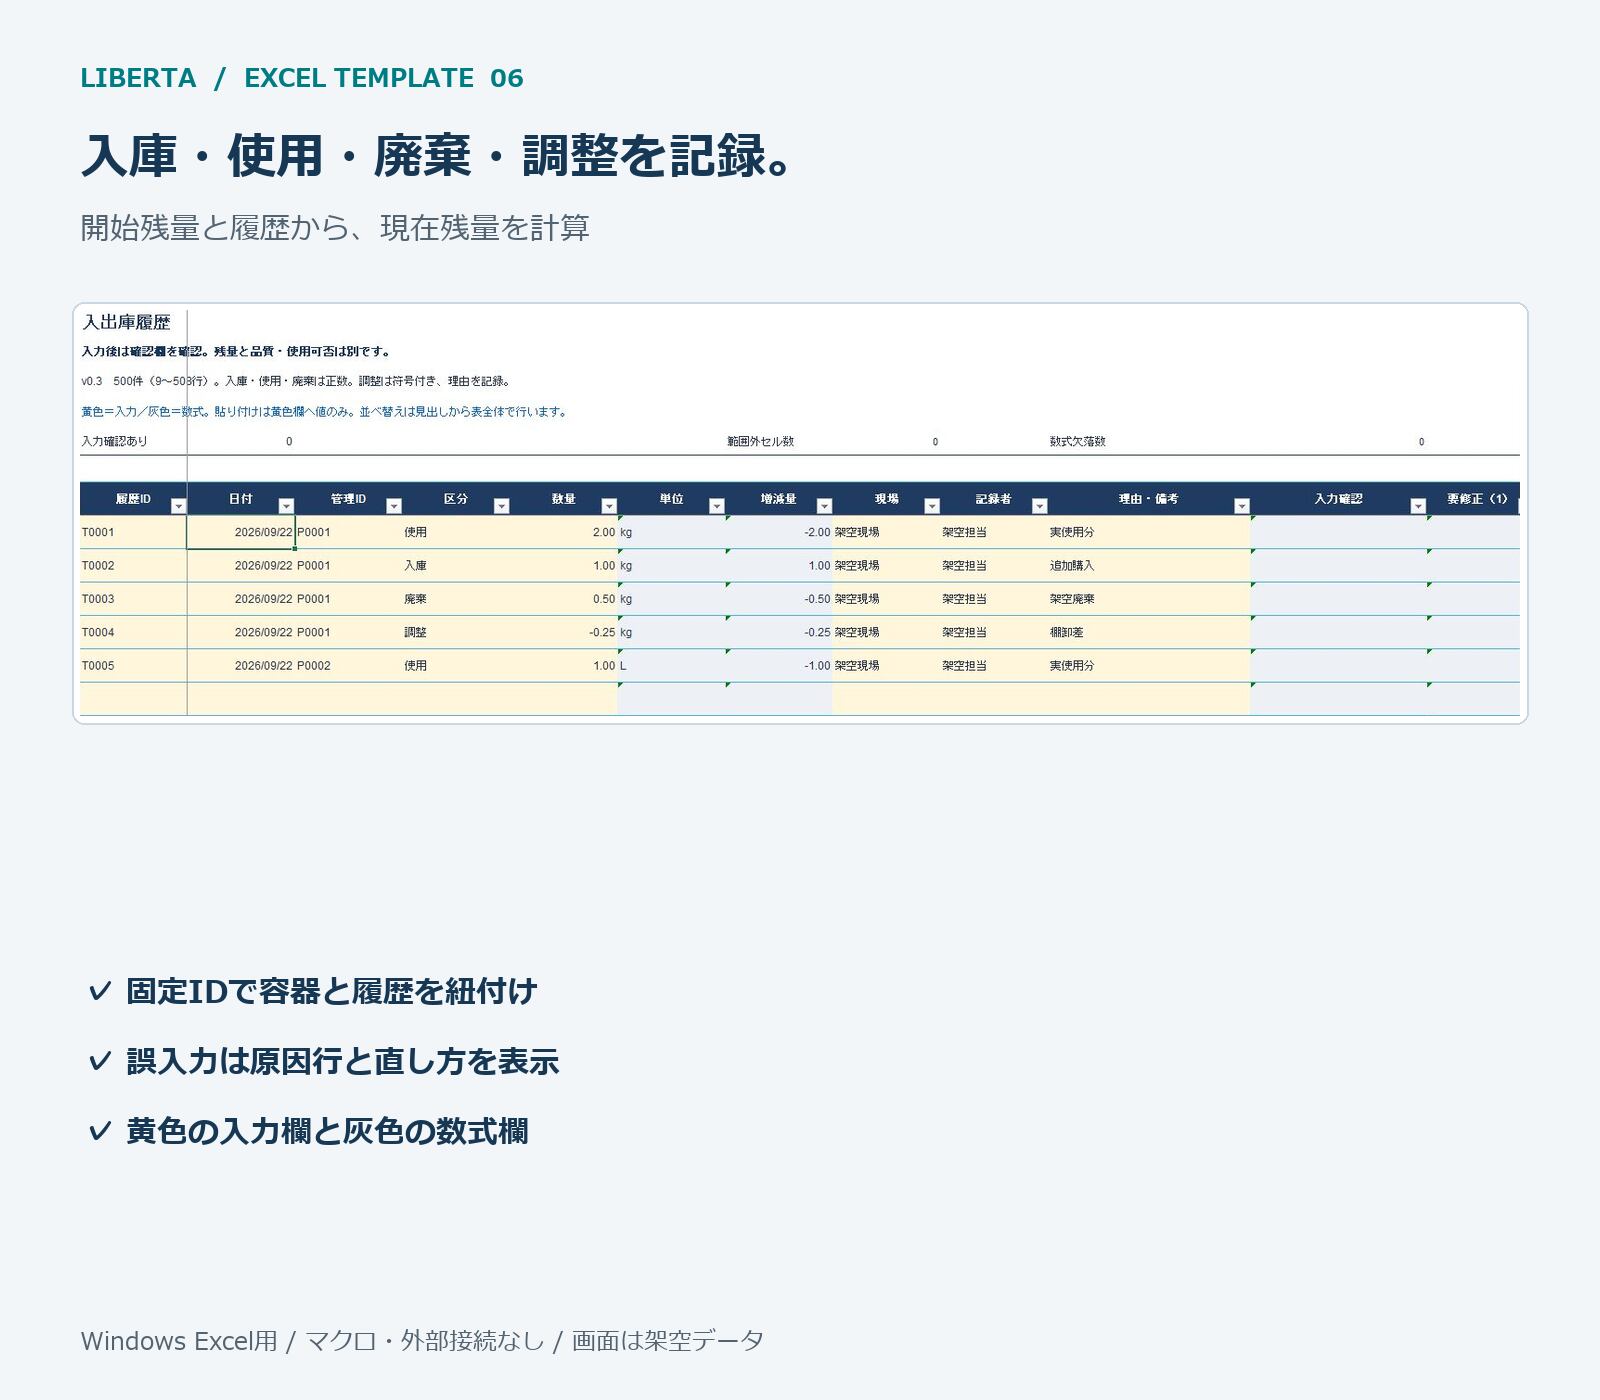1600x1400 pixels.
Task: Select the cell T0004
Action: click(133, 632)
